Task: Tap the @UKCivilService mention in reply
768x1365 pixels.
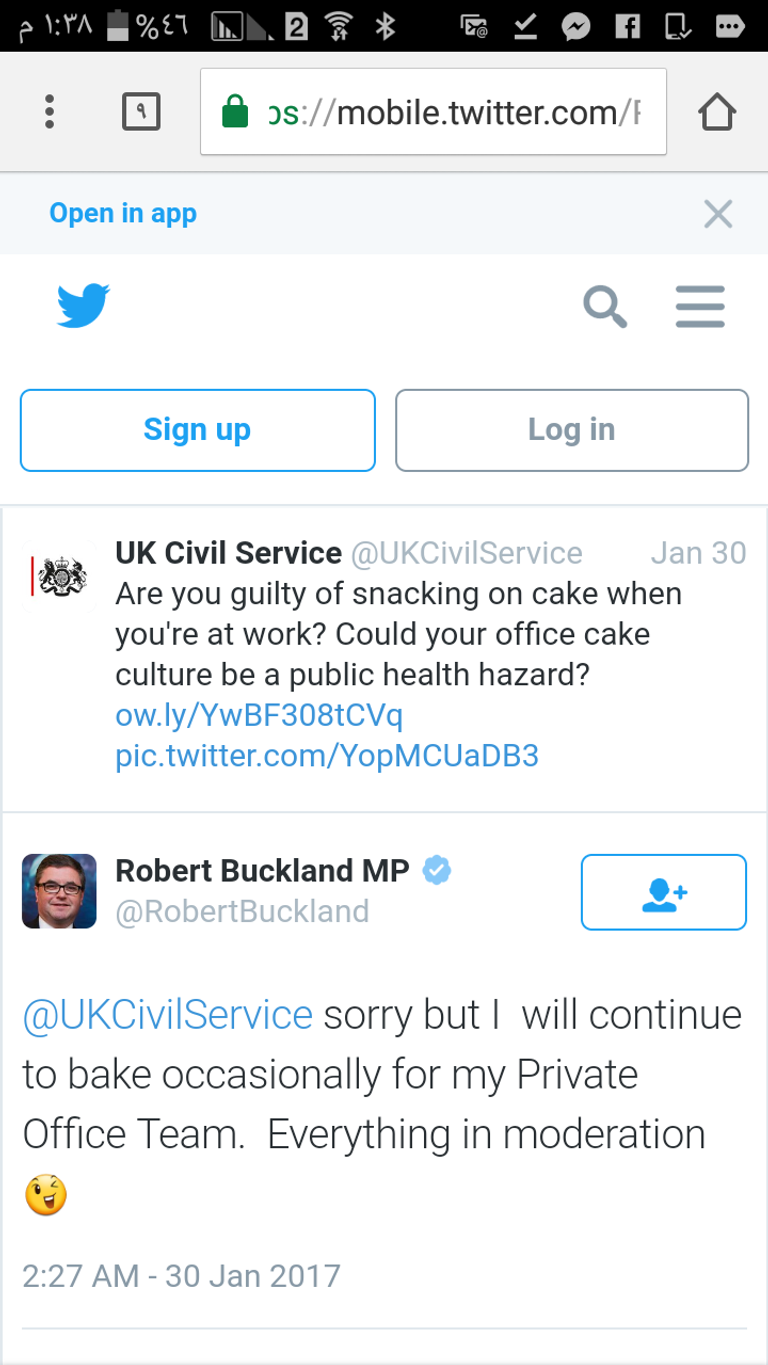Action: click(x=168, y=1015)
